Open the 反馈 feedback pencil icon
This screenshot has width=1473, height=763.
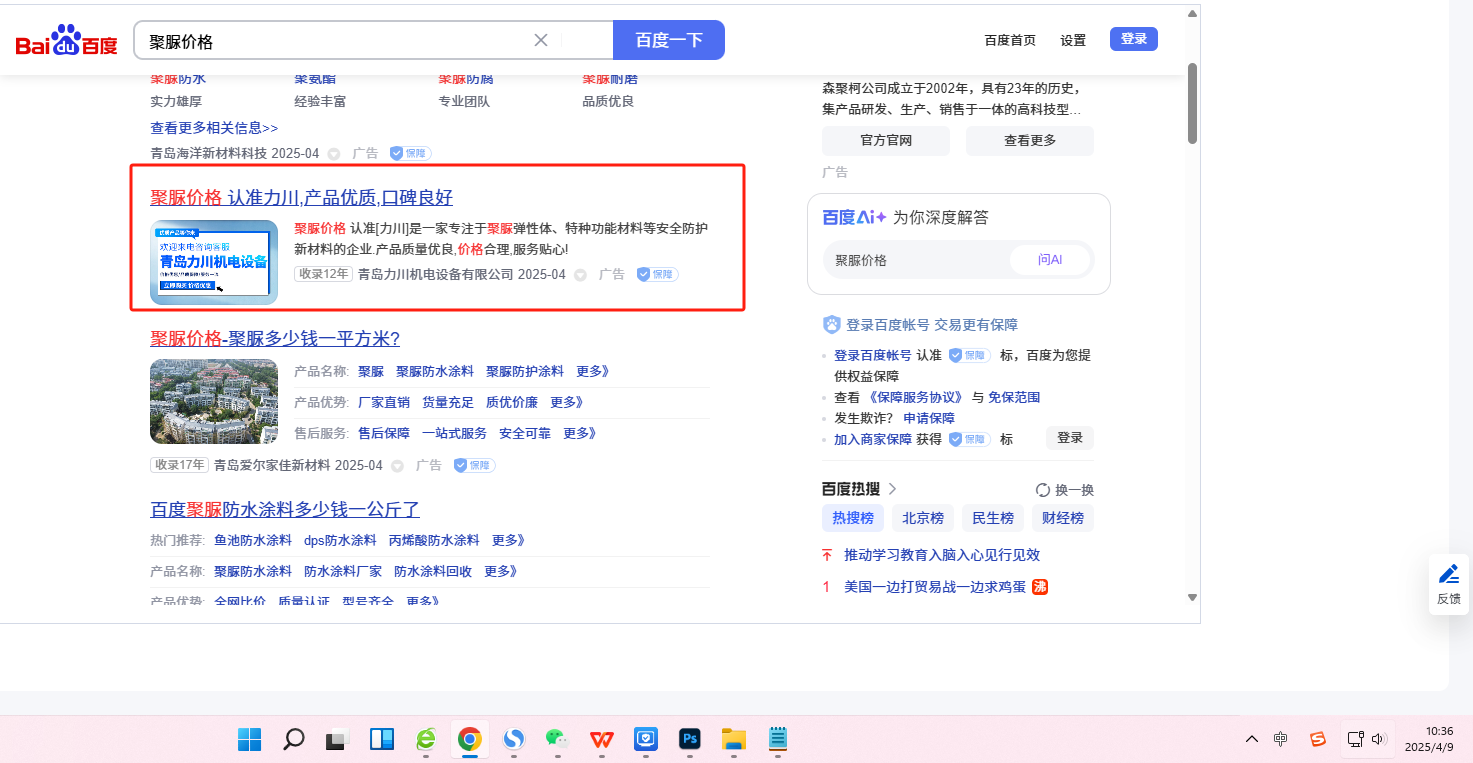click(1448, 574)
